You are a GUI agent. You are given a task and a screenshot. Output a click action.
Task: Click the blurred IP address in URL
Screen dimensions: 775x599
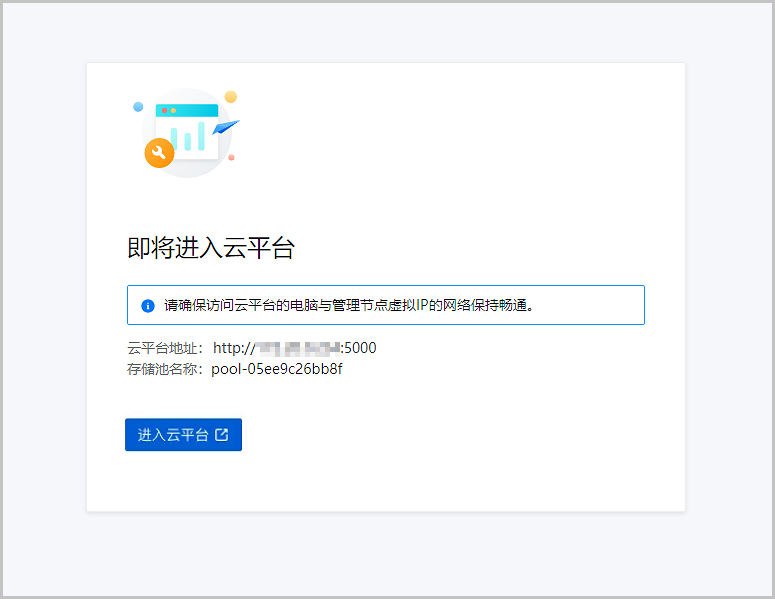(x=298, y=348)
